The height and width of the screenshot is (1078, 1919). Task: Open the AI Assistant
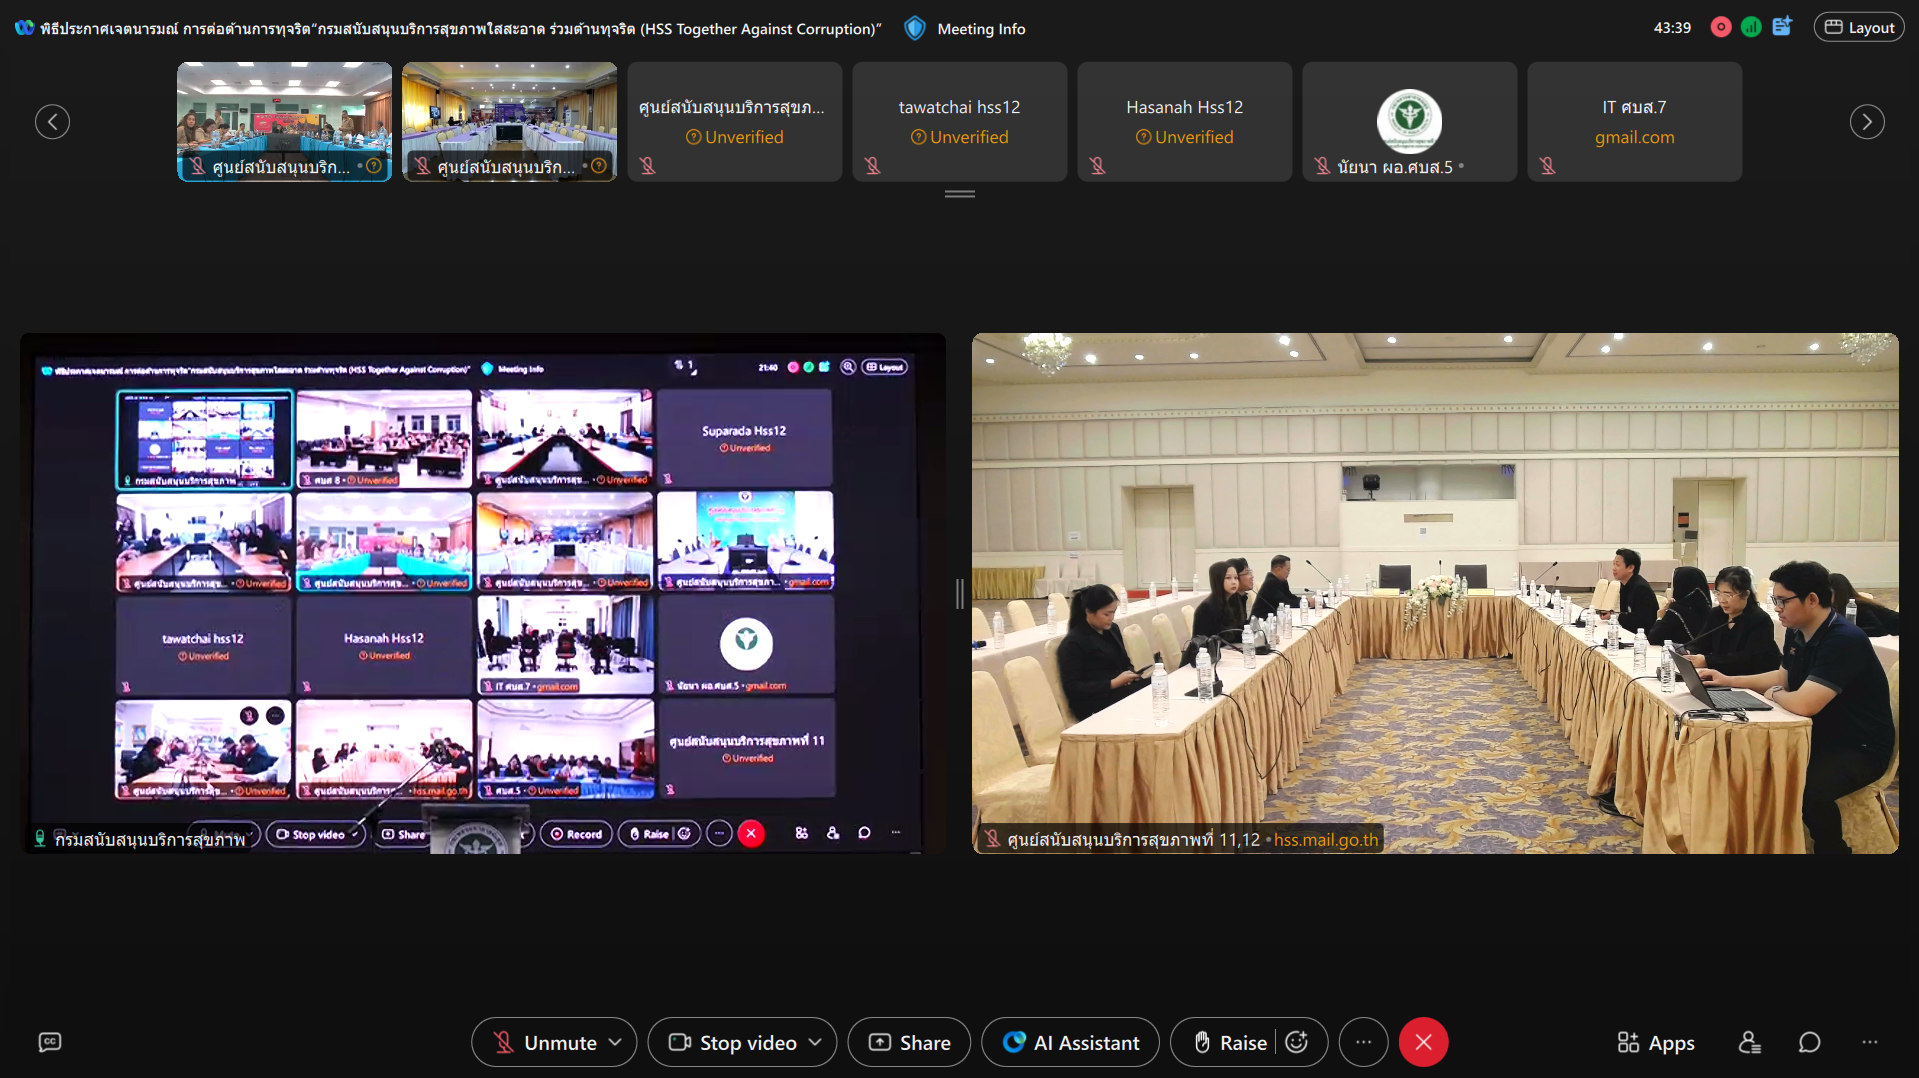[1070, 1042]
